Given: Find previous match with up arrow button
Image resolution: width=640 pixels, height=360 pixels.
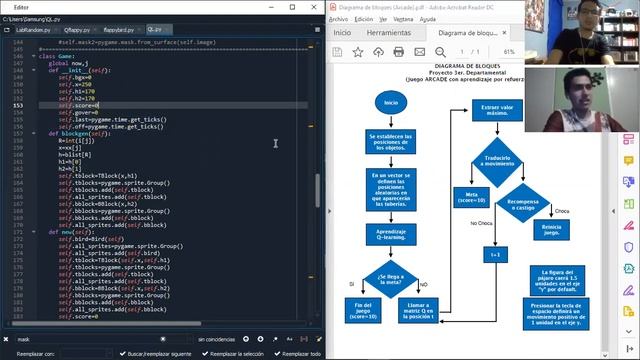Looking at the screenshot, I should coord(246,339).
